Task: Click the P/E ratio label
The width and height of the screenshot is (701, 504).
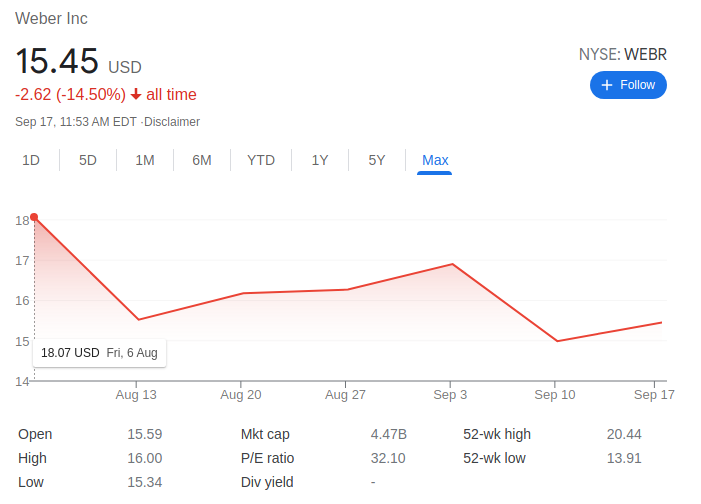Action: [x=267, y=458]
